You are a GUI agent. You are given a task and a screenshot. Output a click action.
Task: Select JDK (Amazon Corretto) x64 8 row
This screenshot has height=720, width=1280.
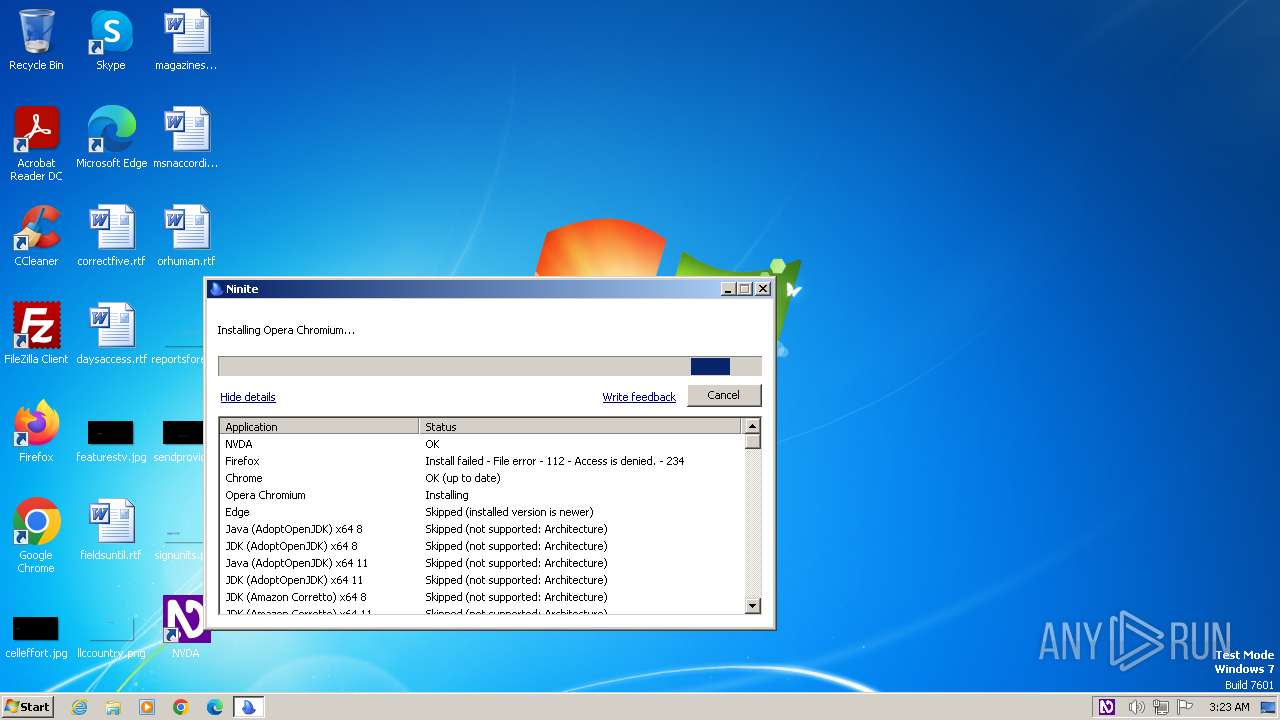482,597
